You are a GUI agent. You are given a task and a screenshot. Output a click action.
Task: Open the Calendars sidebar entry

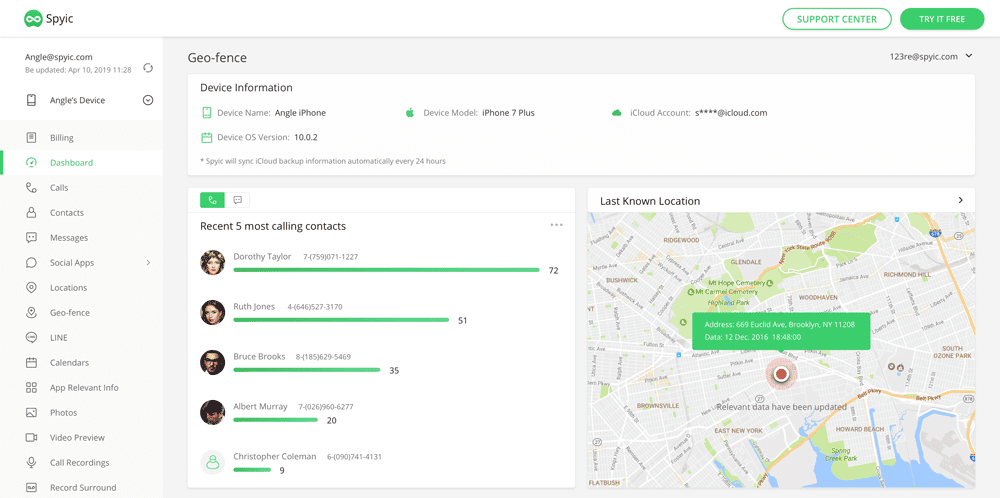69,363
